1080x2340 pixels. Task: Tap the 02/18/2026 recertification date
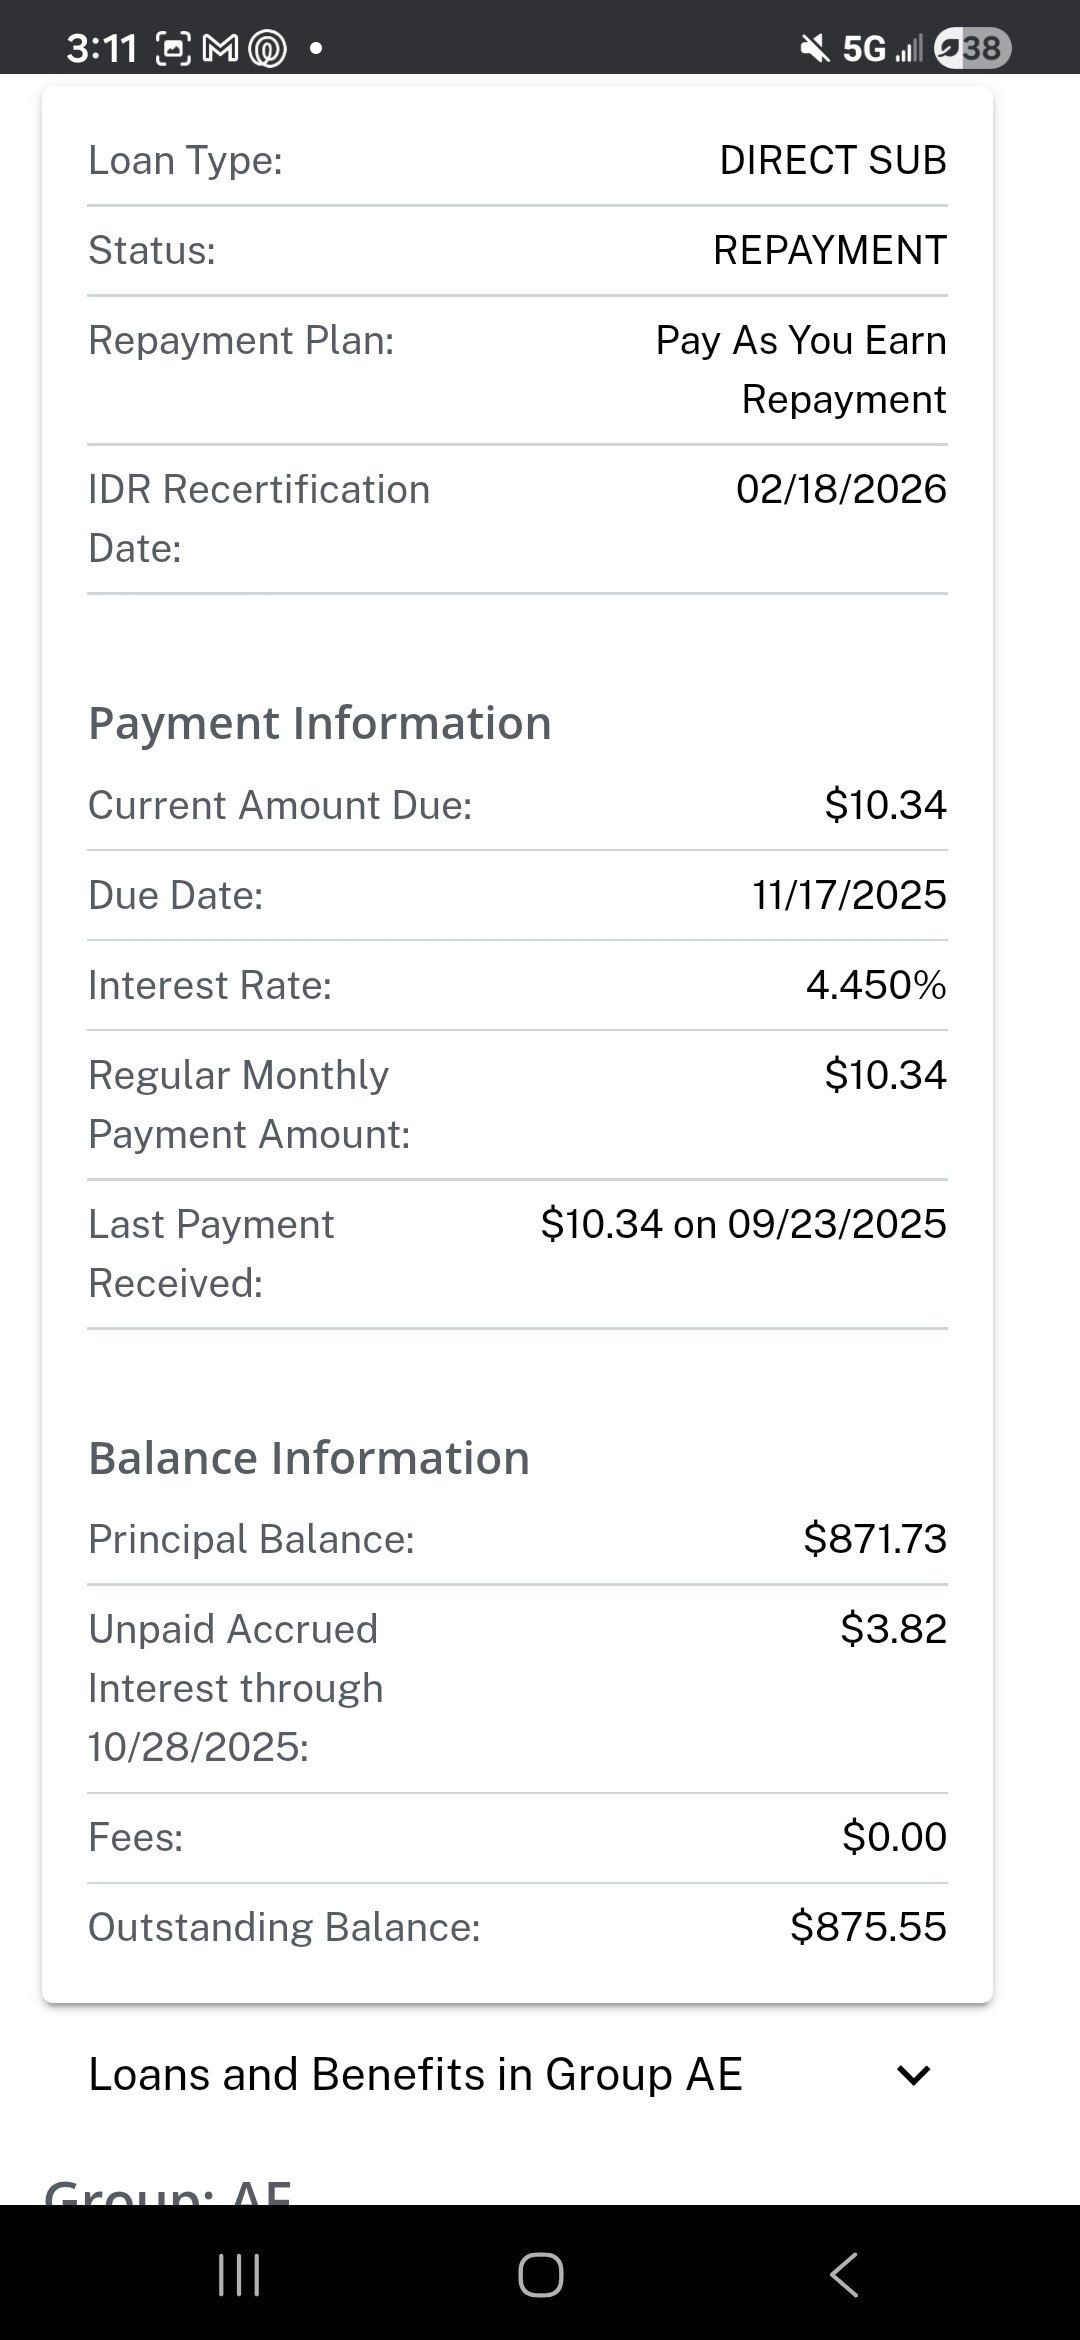[x=841, y=489]
